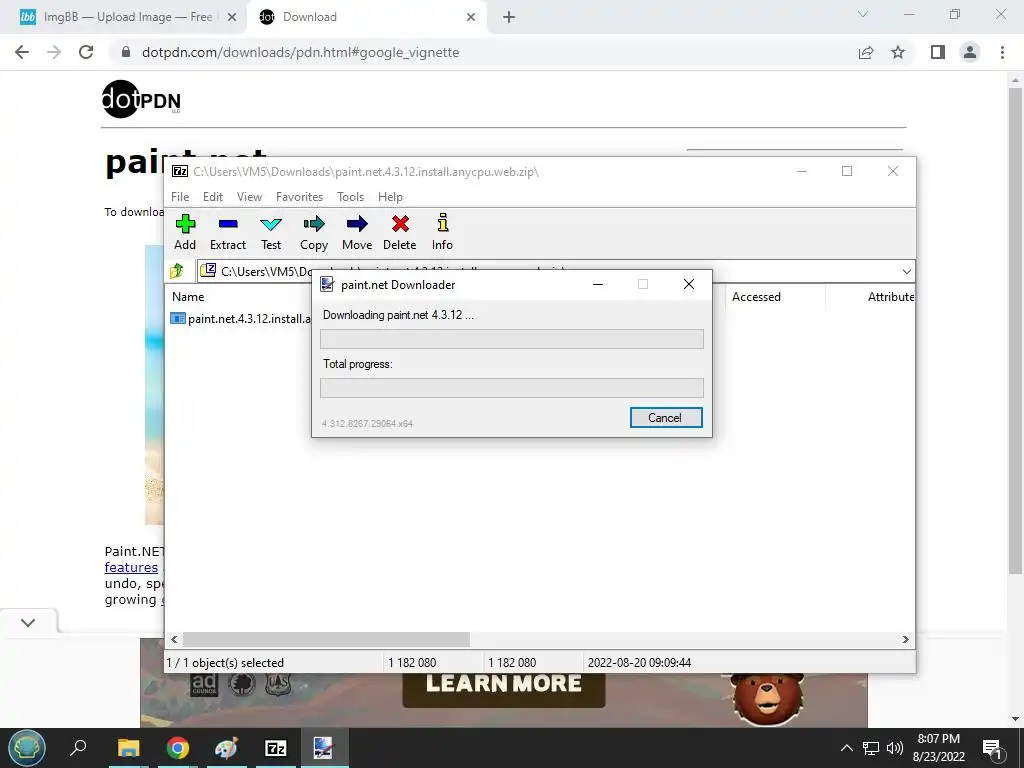Screen dimensions: 1024x768
Task: Open a new Chrome tab
Action: 509,18
